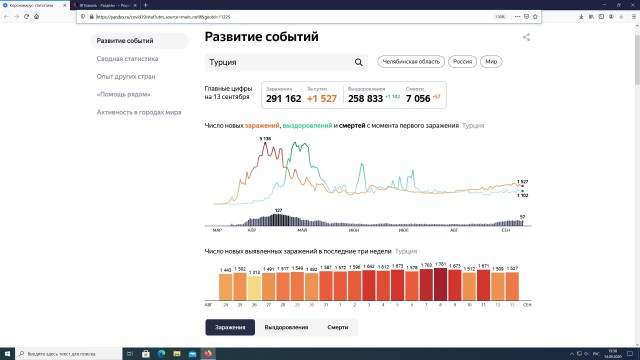The height and width of the screenshot is (360, 640).
Task: Open Mail app from taskbar
Action: pos(192,353)
